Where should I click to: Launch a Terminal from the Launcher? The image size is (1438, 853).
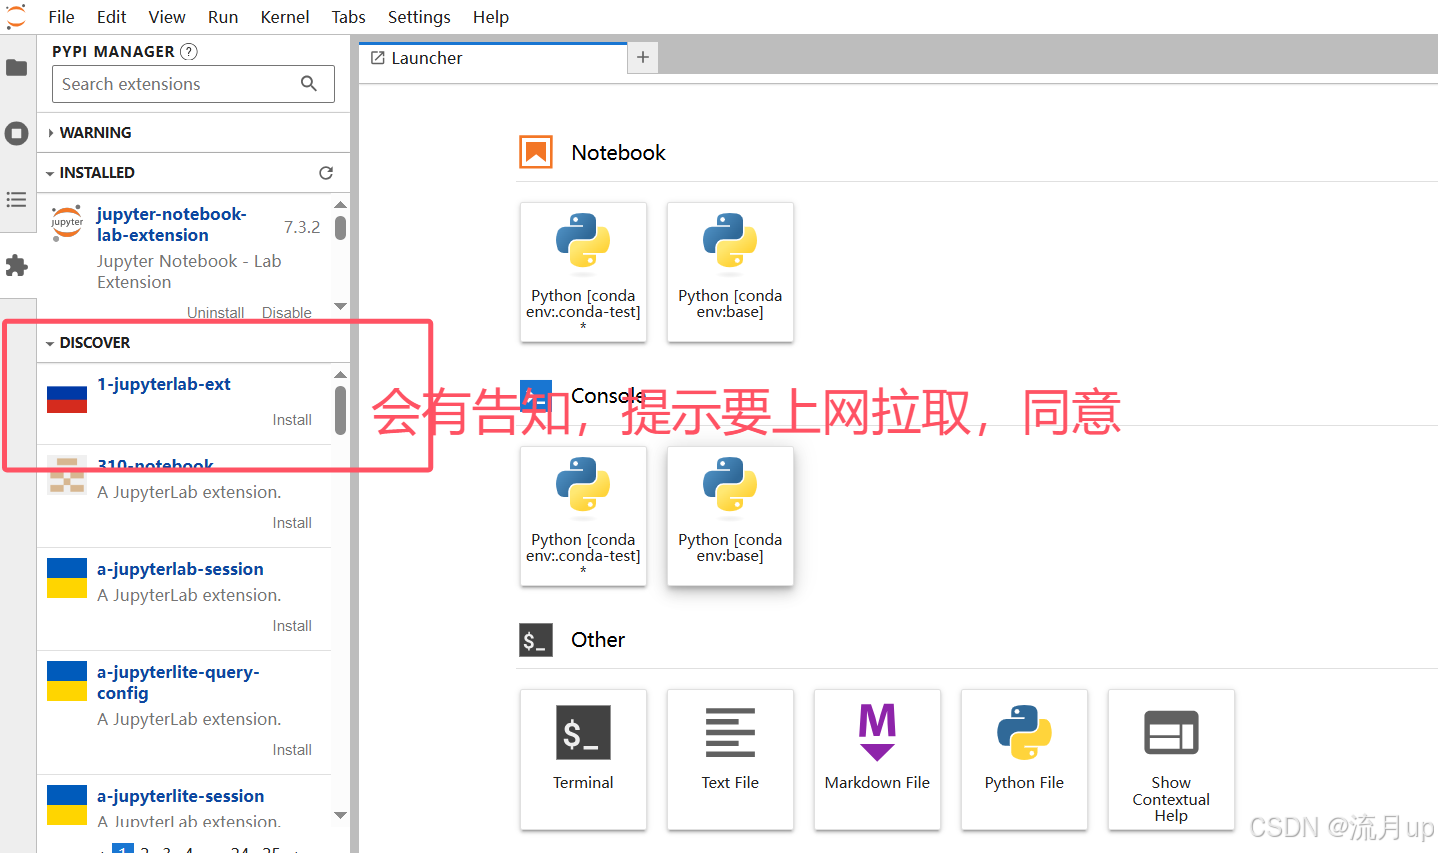point(583,759)
